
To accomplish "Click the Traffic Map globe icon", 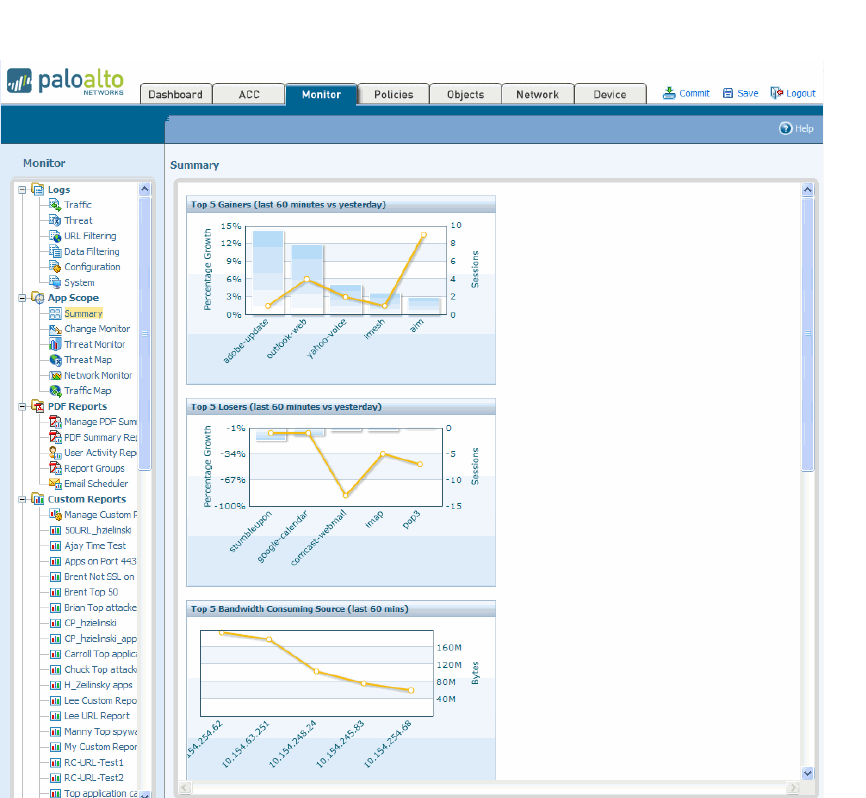I will 55,391.
